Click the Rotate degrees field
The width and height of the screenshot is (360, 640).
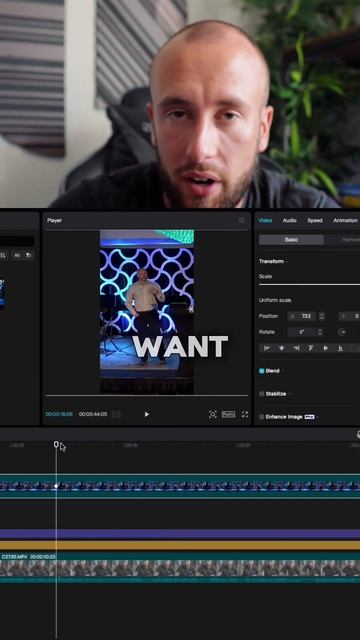click(302, 332)
